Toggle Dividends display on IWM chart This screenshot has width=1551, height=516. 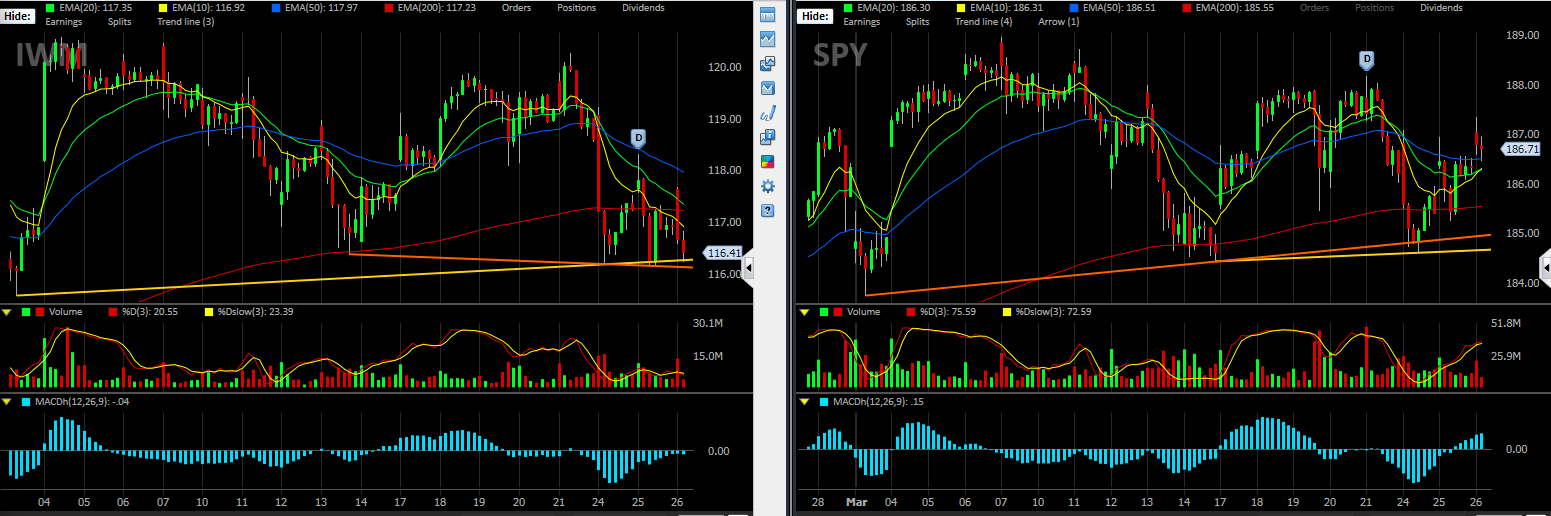coord(643,7)
